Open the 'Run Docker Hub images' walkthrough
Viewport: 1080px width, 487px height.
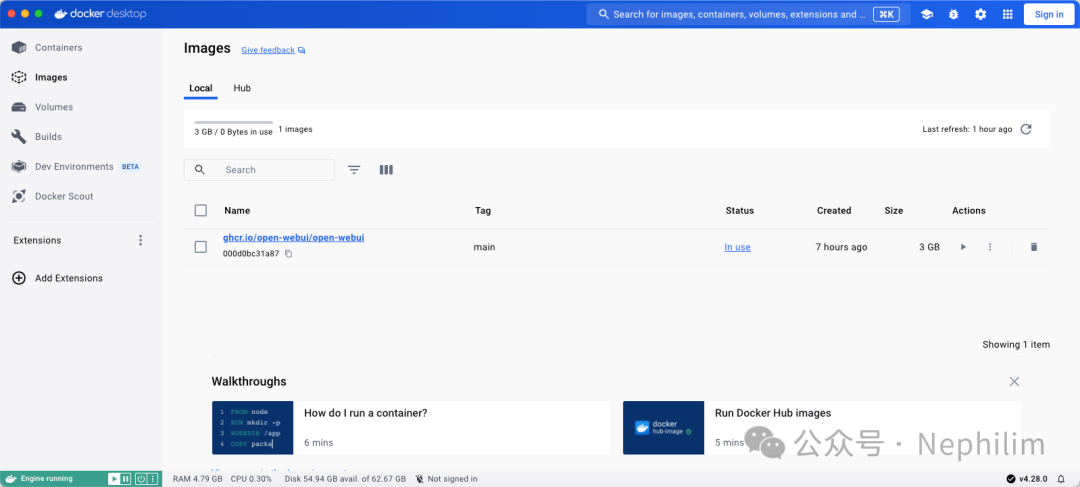click(x=822, y=428)
